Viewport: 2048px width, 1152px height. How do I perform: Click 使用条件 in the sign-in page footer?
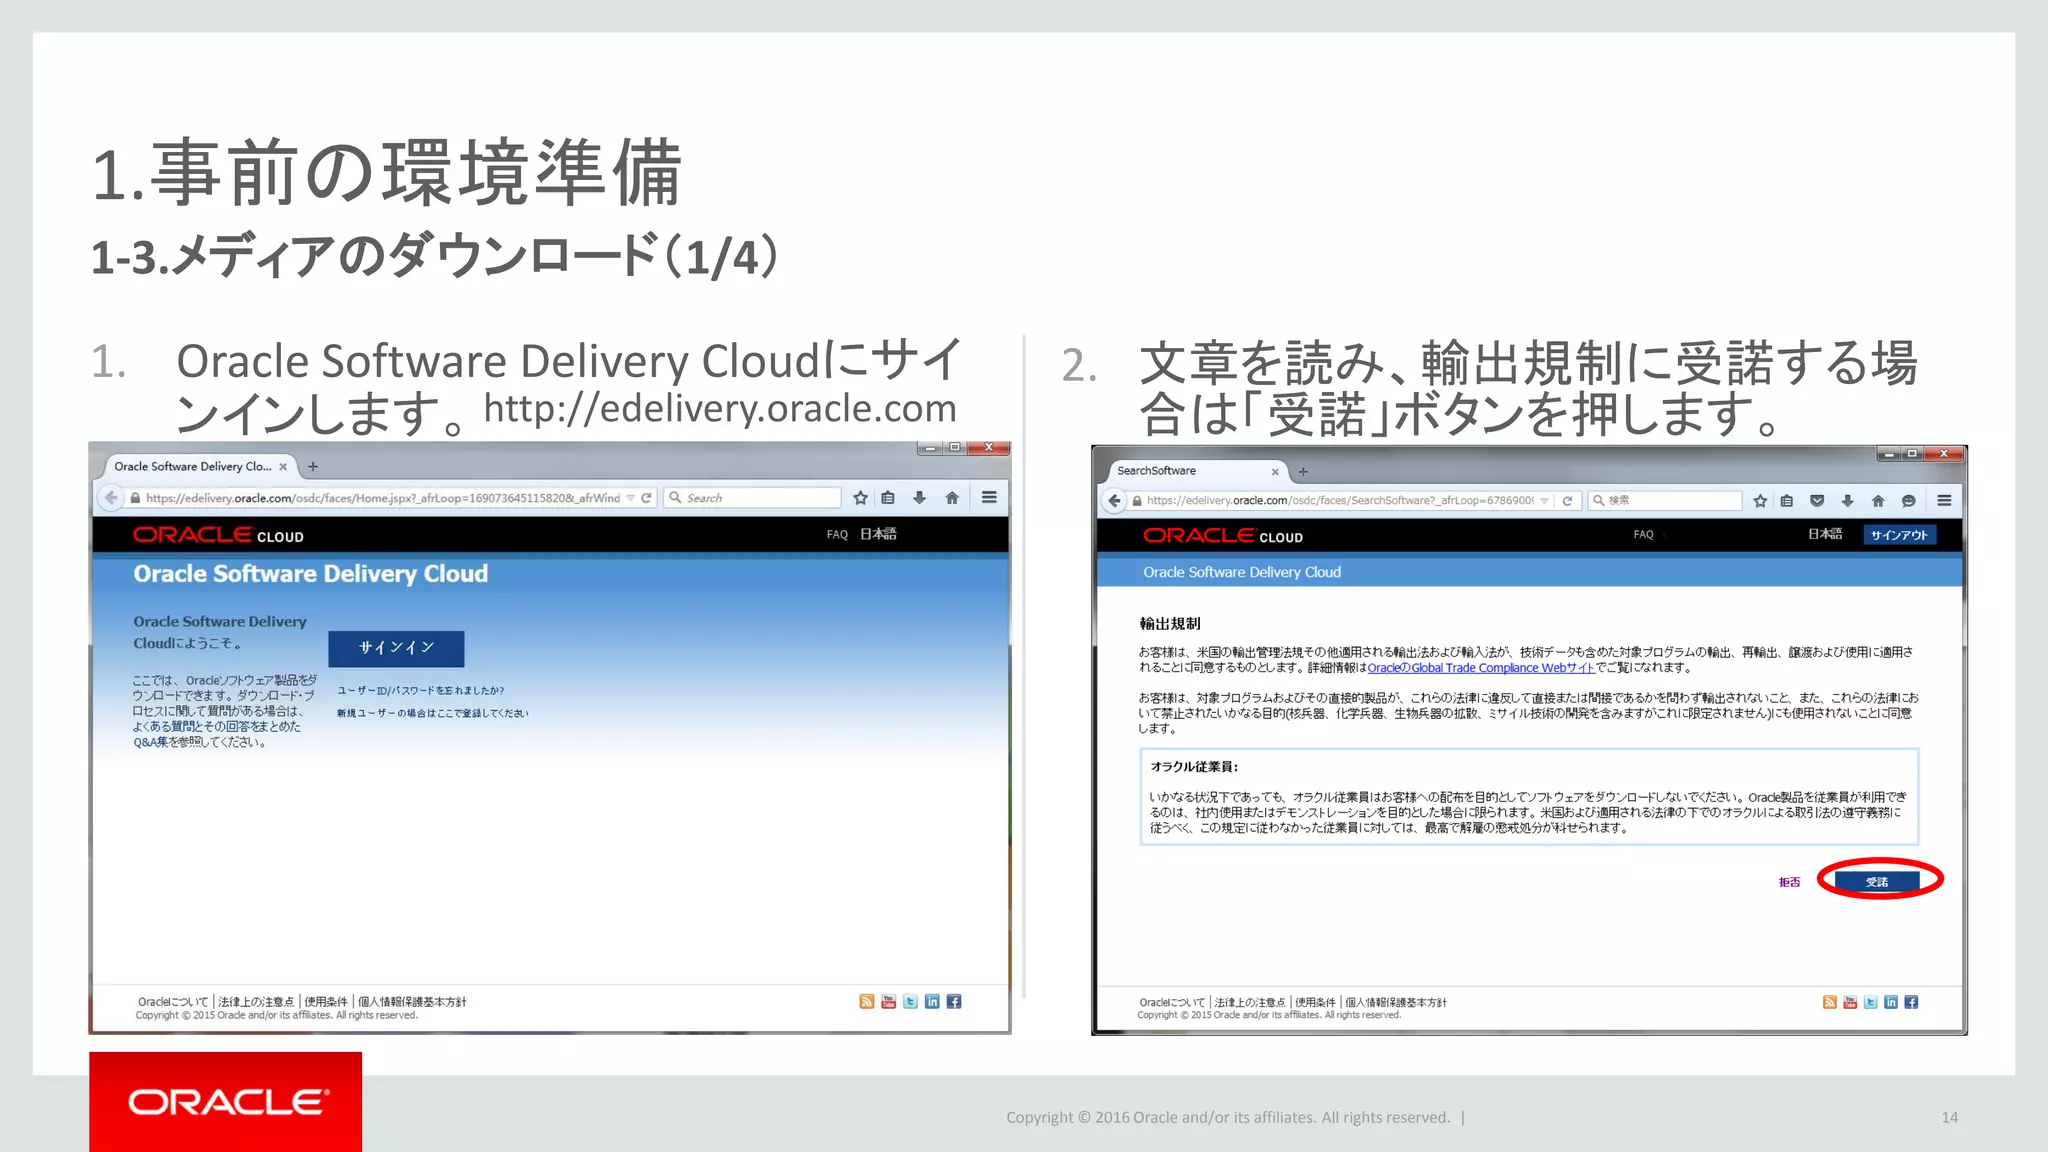coord(326,1001)
